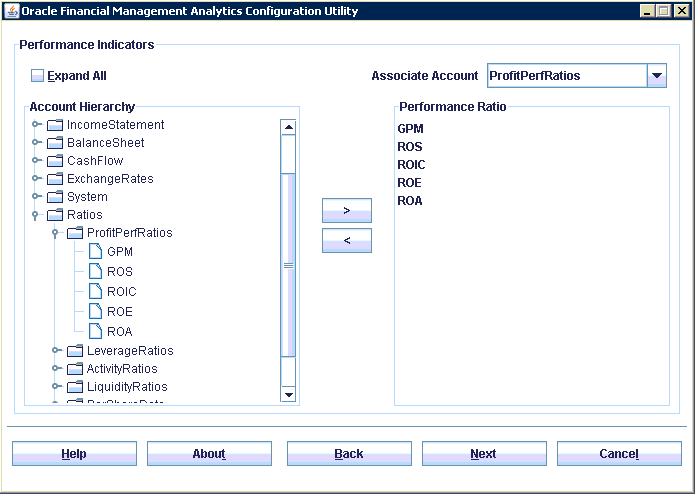Expand the LiquidityRatios tree node

[x=56, y=386]
